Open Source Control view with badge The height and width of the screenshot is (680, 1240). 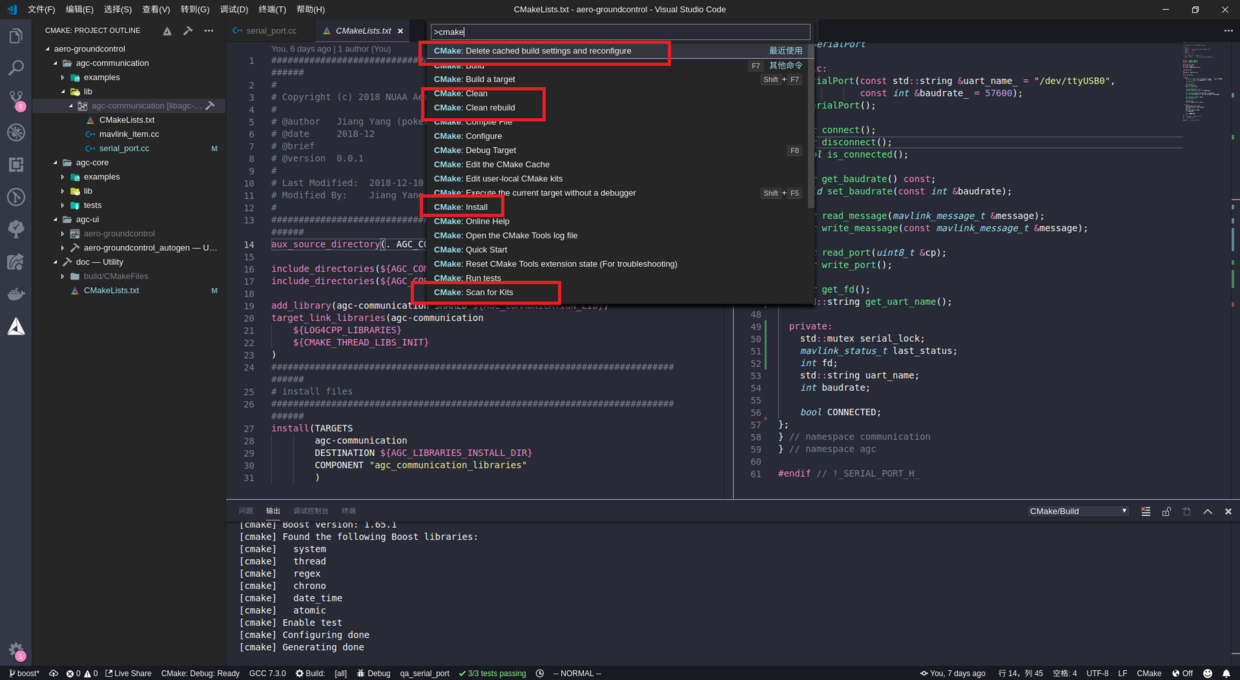(x=16, y=100)
